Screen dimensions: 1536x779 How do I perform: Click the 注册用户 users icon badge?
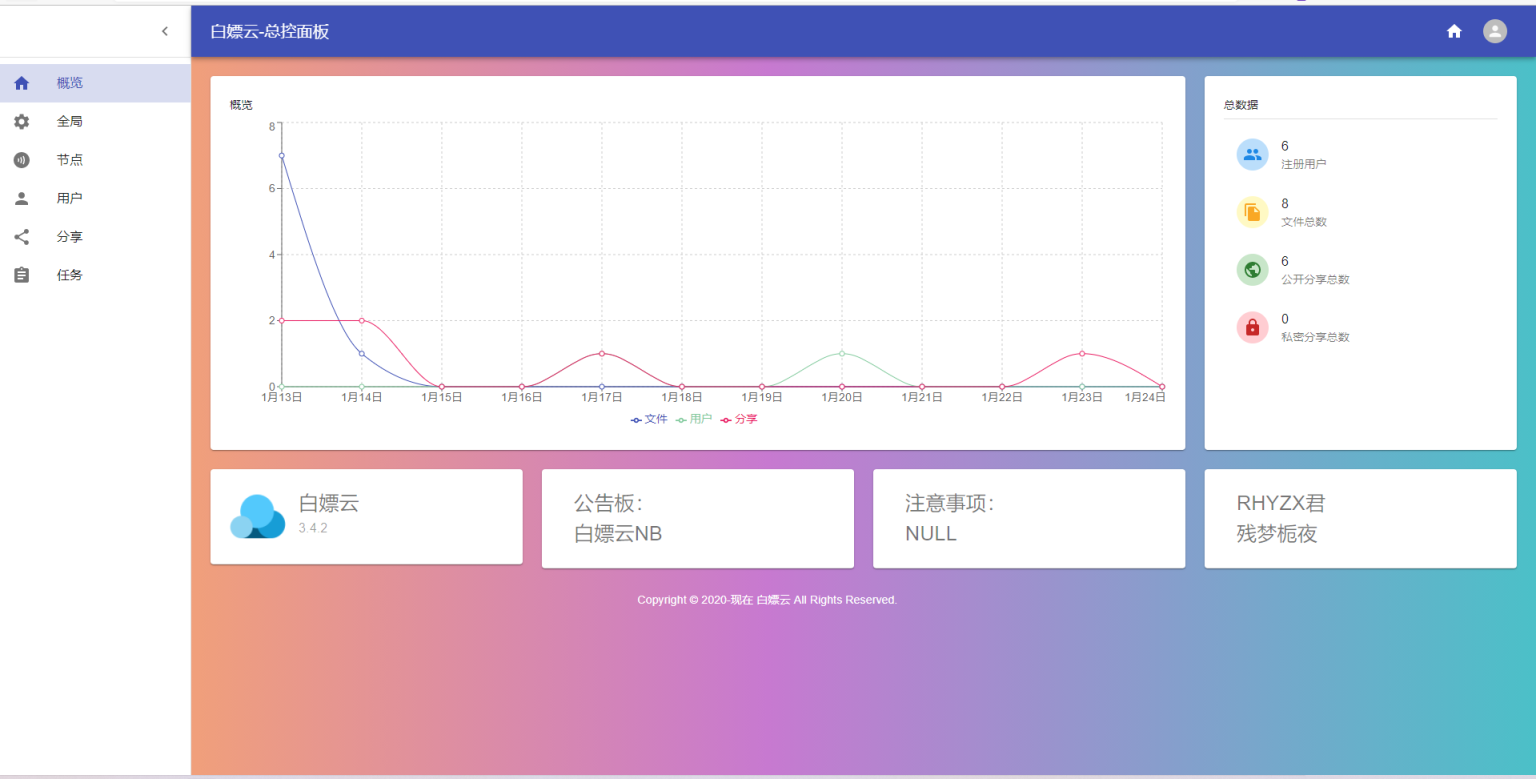[x=1252, y=153]
